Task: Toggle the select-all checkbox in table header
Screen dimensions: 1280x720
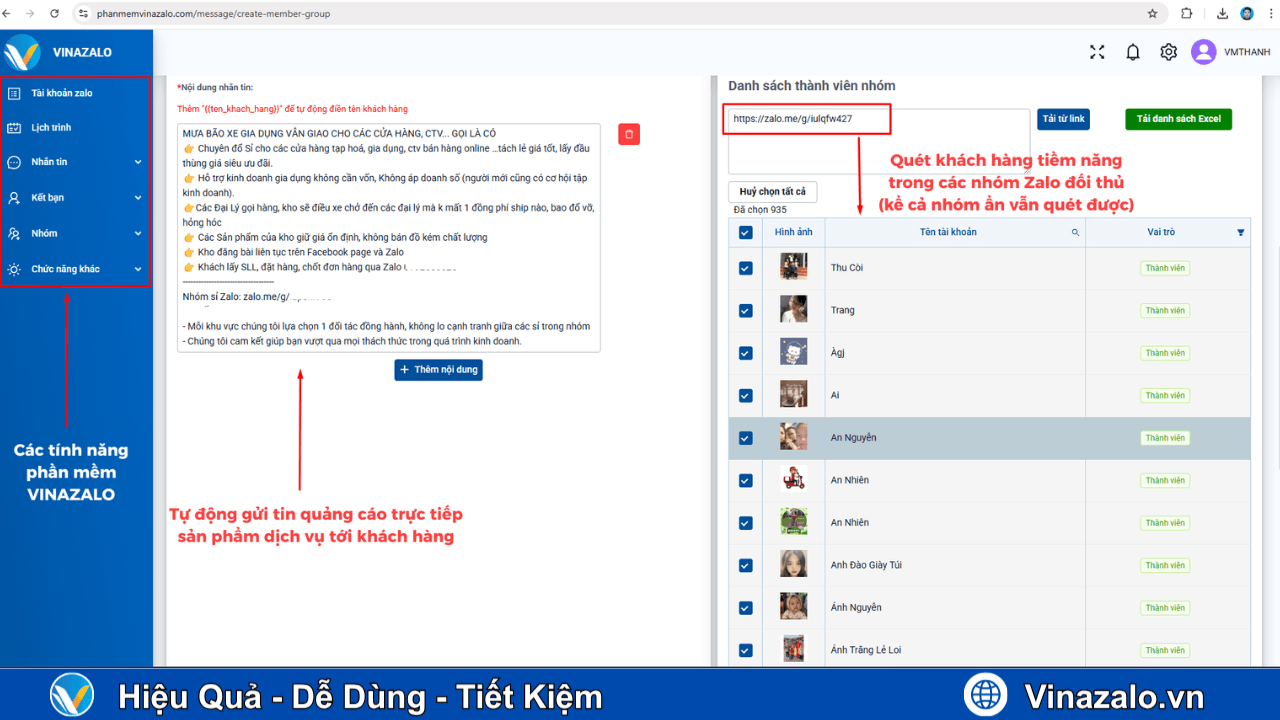Action: pyautogui.click(x=745, y=232)
